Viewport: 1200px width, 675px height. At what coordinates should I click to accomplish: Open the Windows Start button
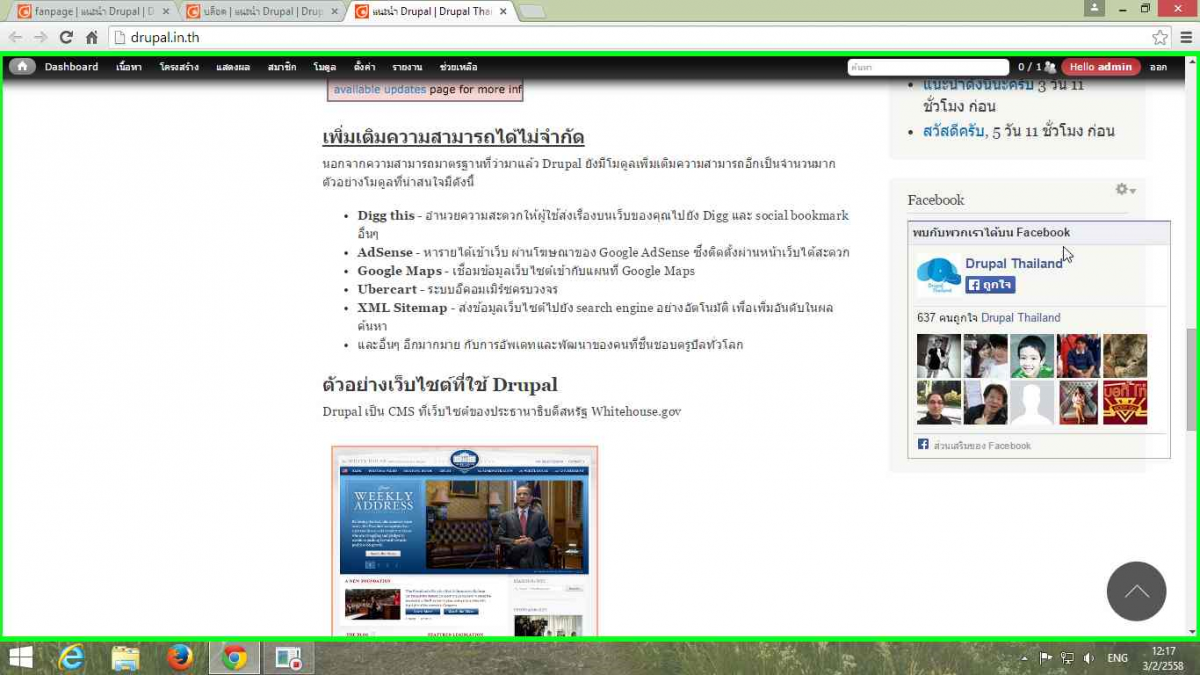pos(20,657)
